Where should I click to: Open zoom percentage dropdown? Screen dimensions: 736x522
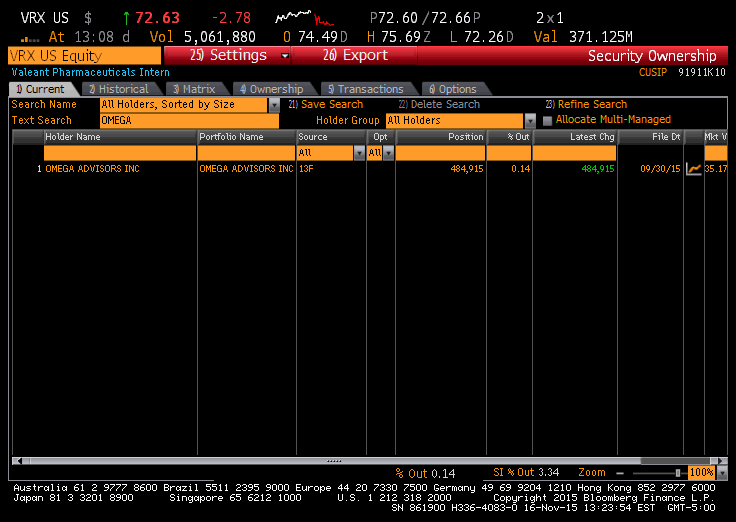pos(723,473)
